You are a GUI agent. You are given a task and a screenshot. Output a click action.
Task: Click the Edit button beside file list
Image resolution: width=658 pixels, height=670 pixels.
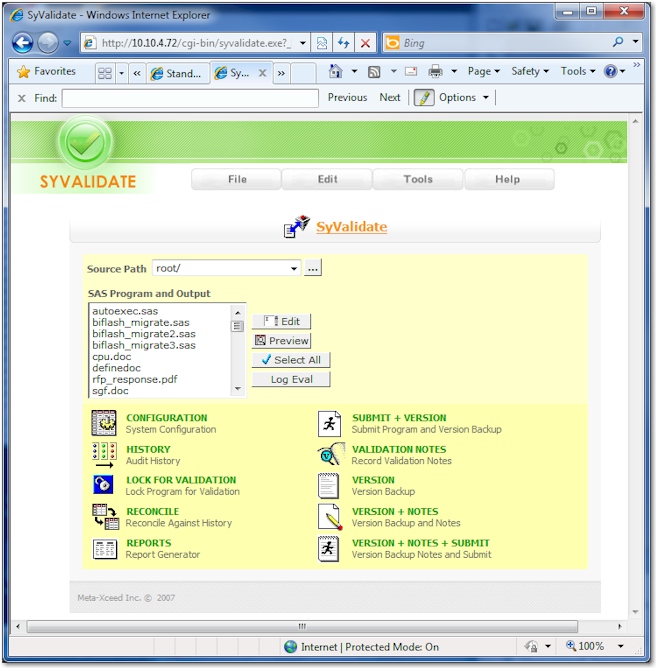pyautogui.click(x=281, y=321)
